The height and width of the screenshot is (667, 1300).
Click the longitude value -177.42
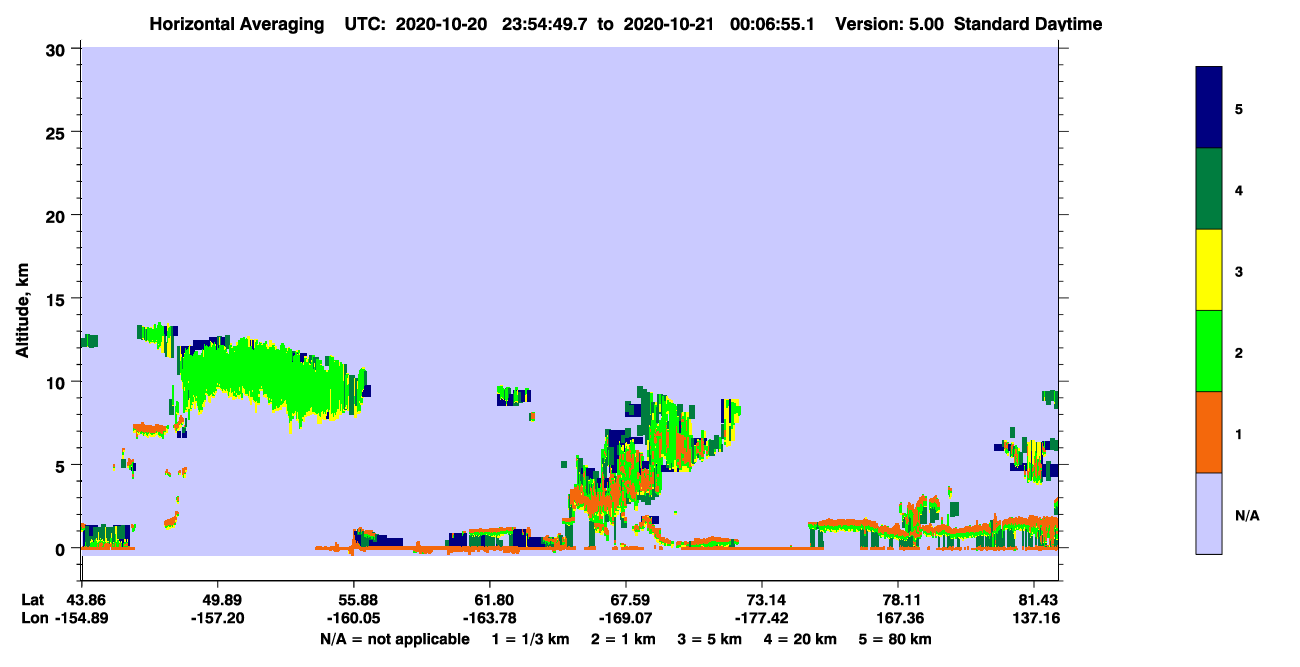click(x=761, y=619)
